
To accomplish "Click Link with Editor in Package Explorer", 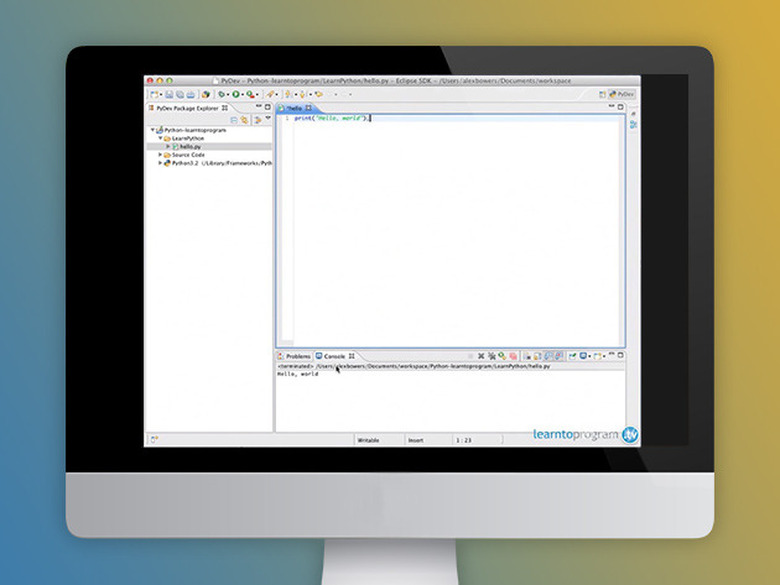I will pyautogui.click(x=244, y=119).
